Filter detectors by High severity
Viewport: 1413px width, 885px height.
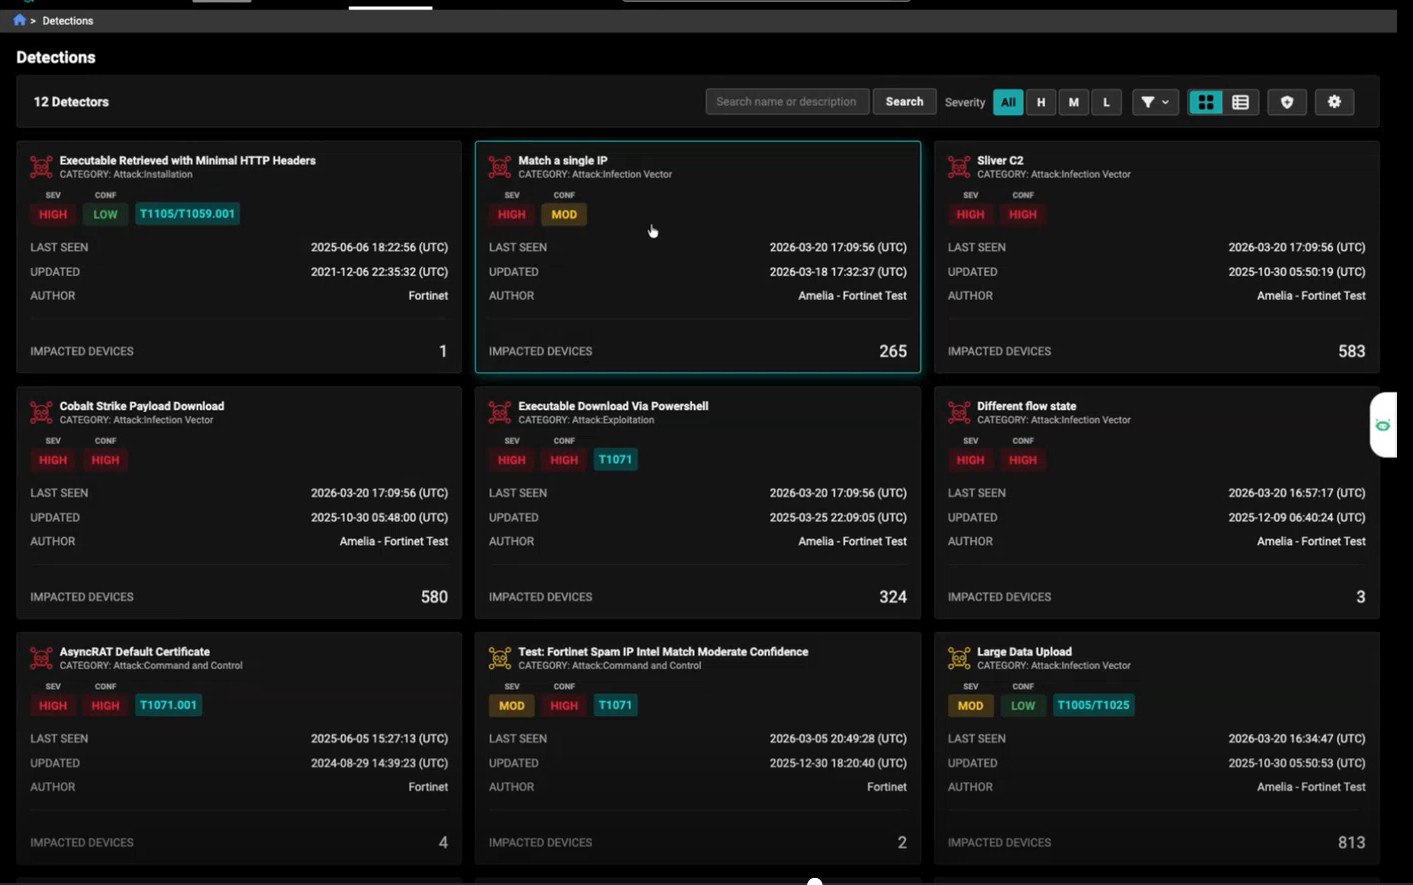[1041, 102]
